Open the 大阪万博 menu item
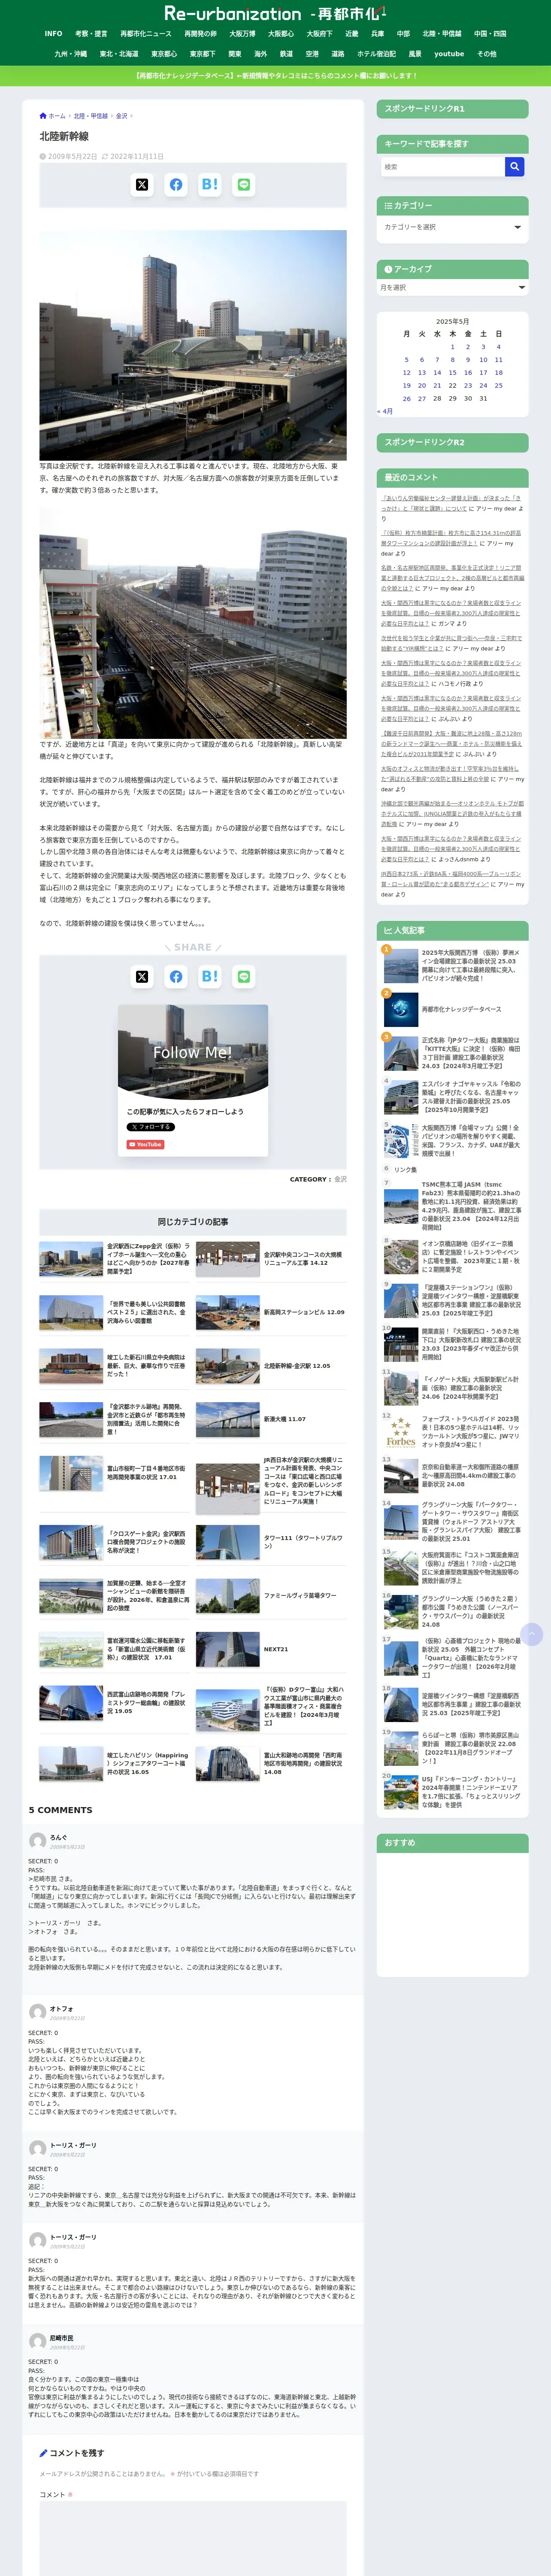The image size is (551, 2576). coord(242,34)
